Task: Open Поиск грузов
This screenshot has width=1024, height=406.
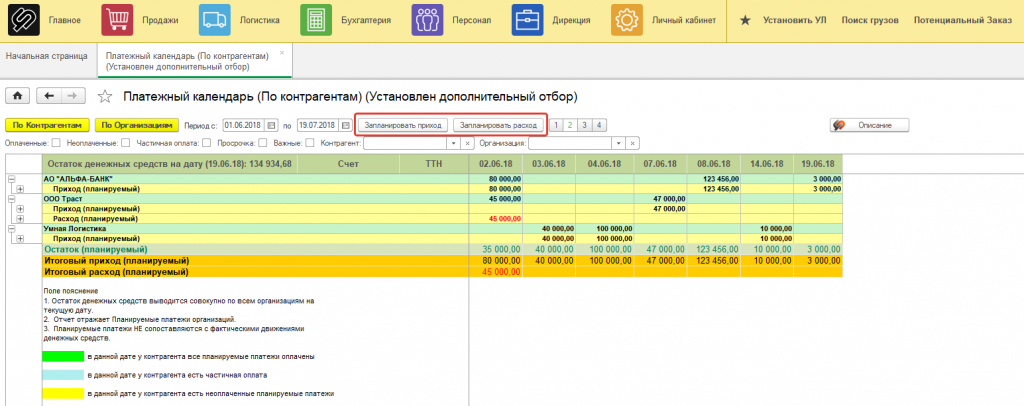Action: click(x=870, y=20)
